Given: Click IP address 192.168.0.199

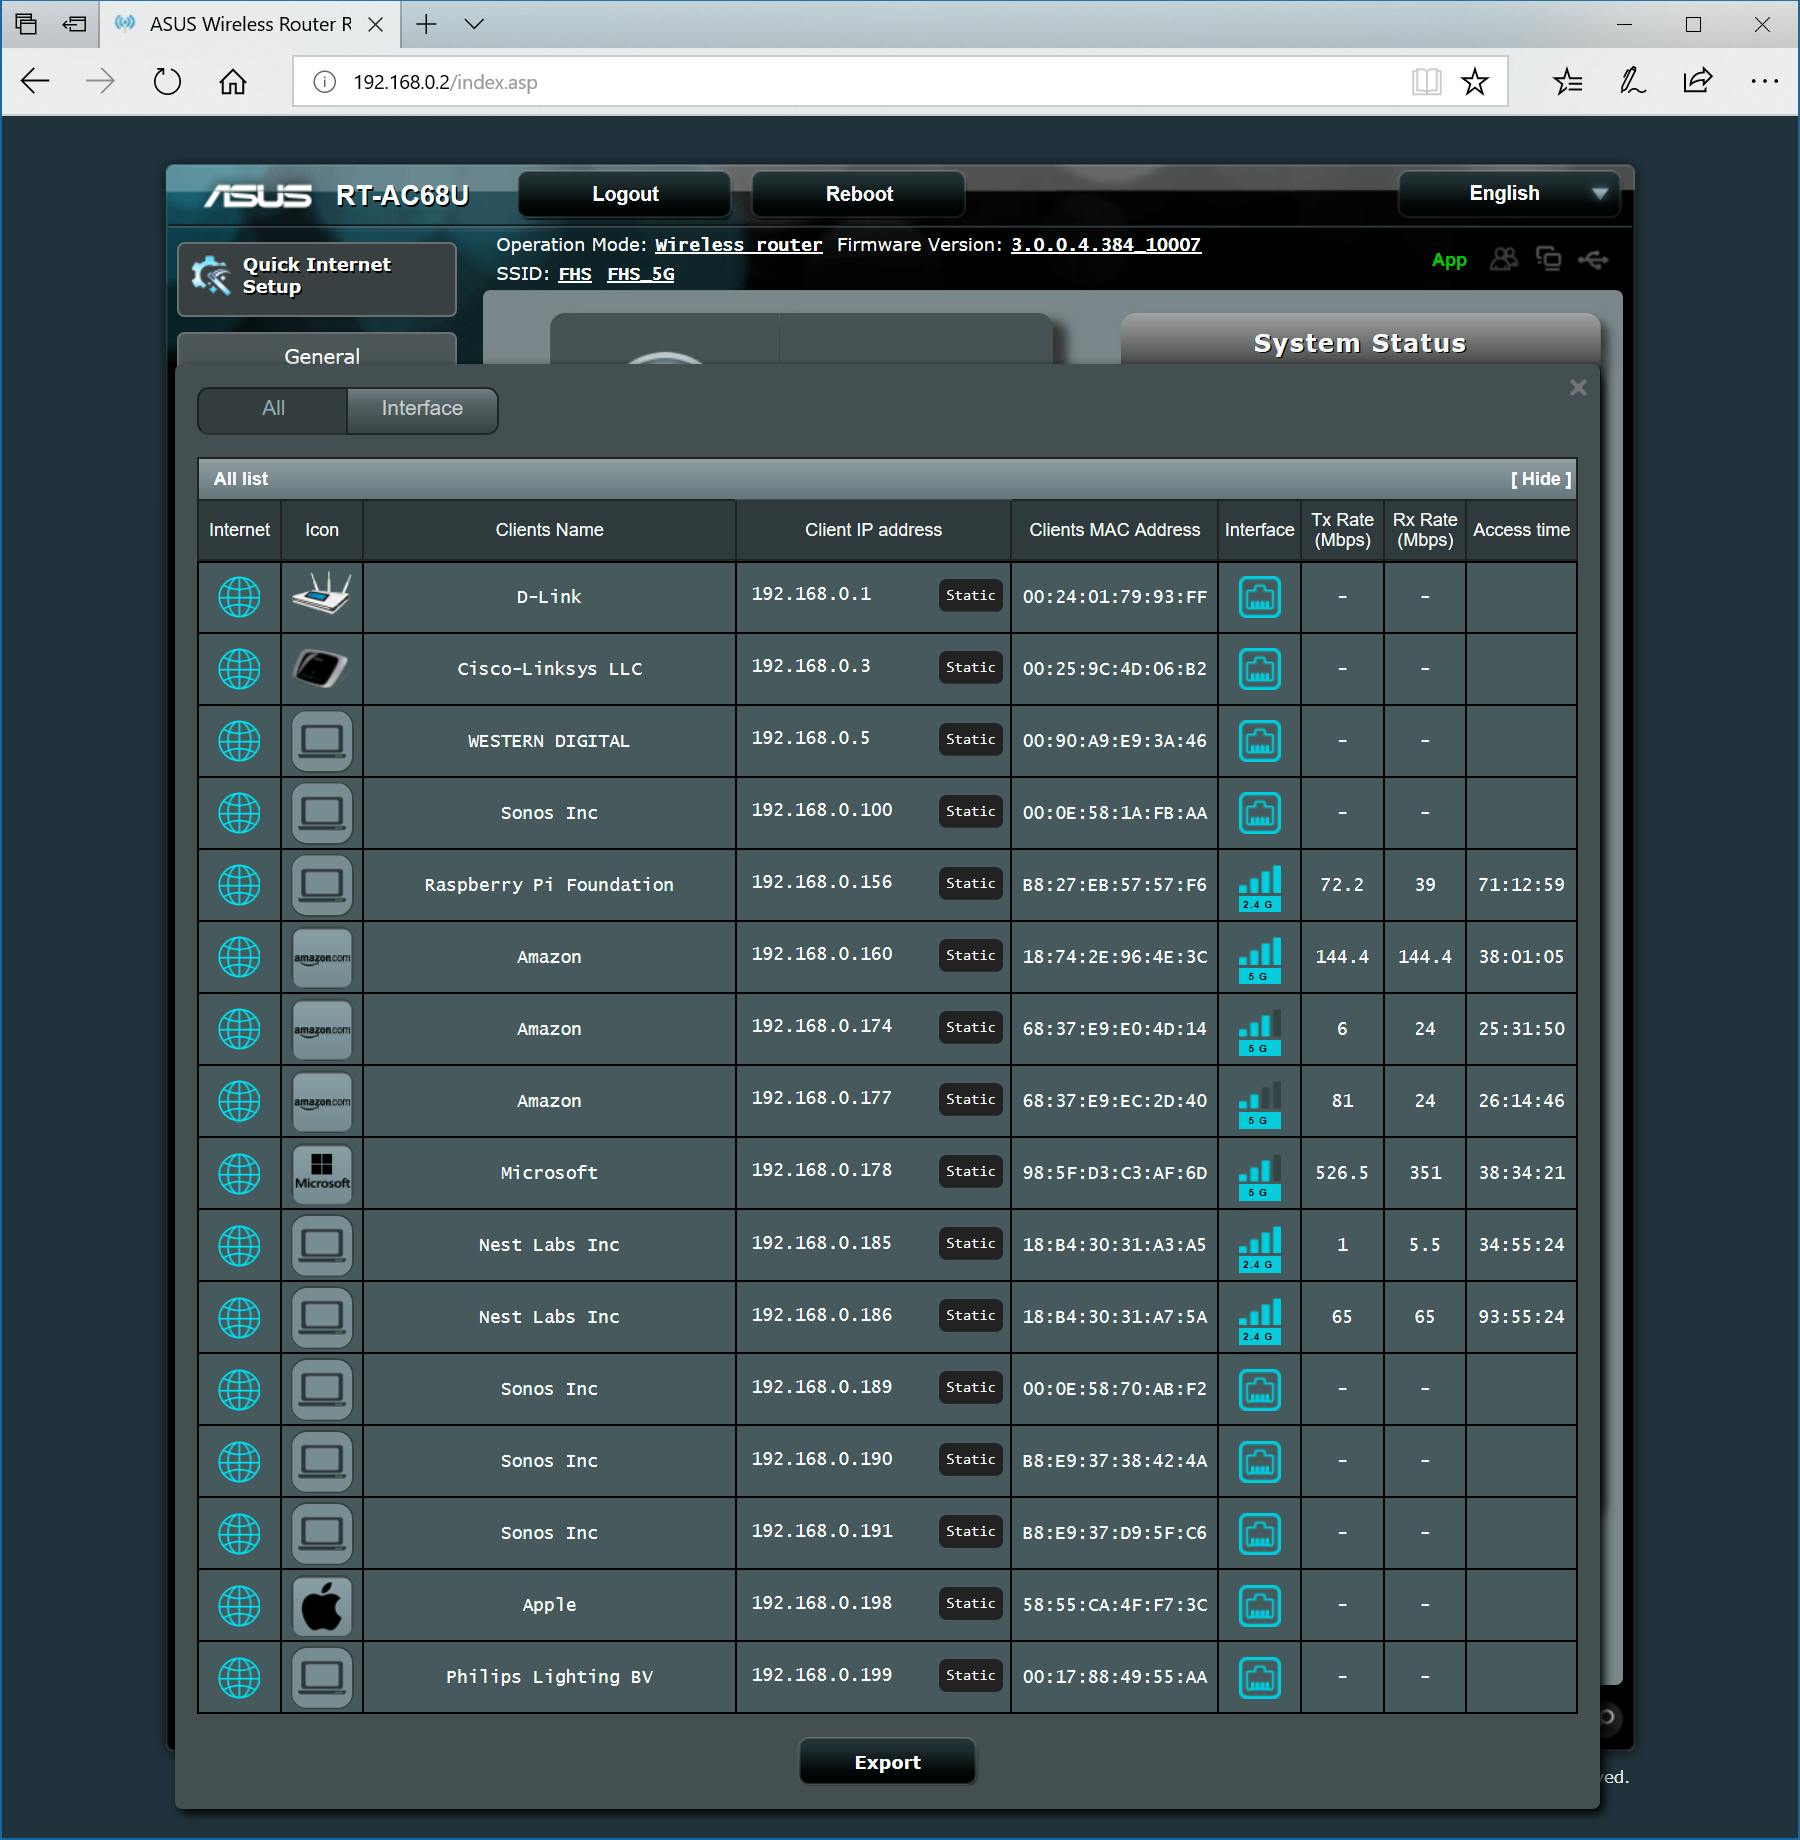Looking at the screenshot, I should pos(821,1675).
